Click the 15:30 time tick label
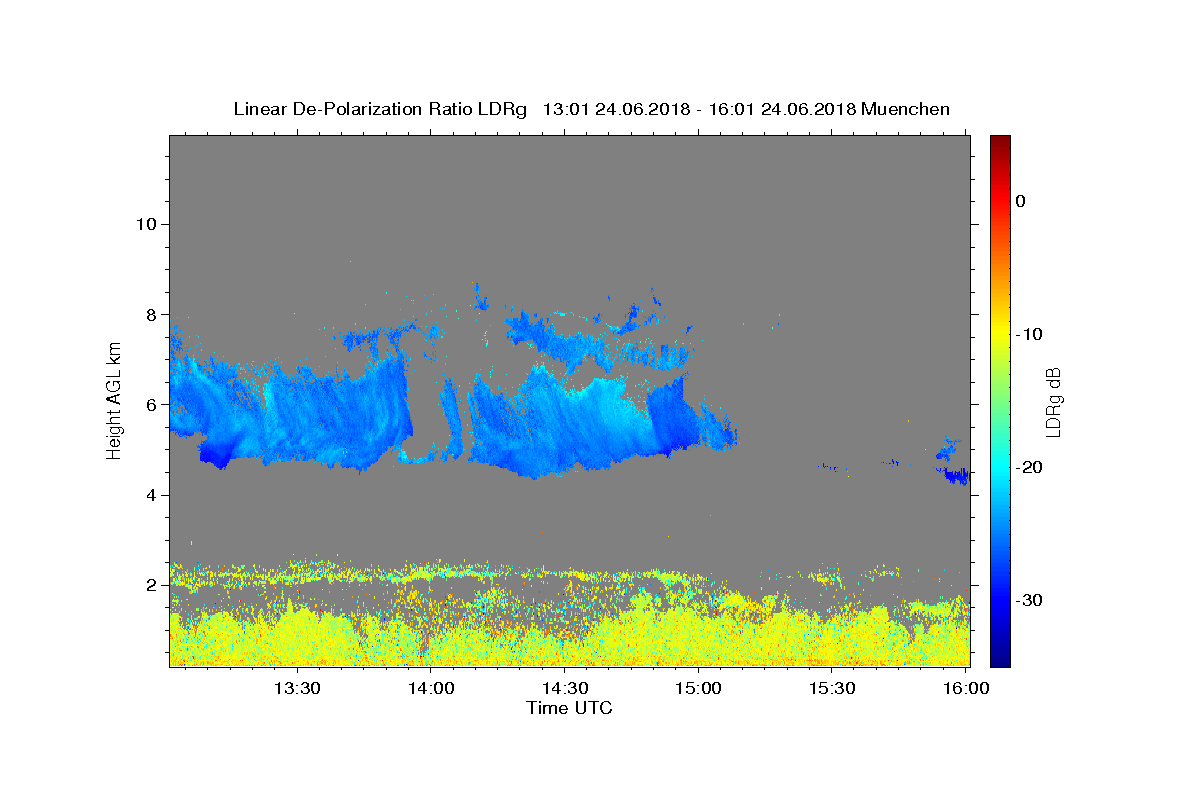Viewport: 1200px width, 800px height. (831, 688)
